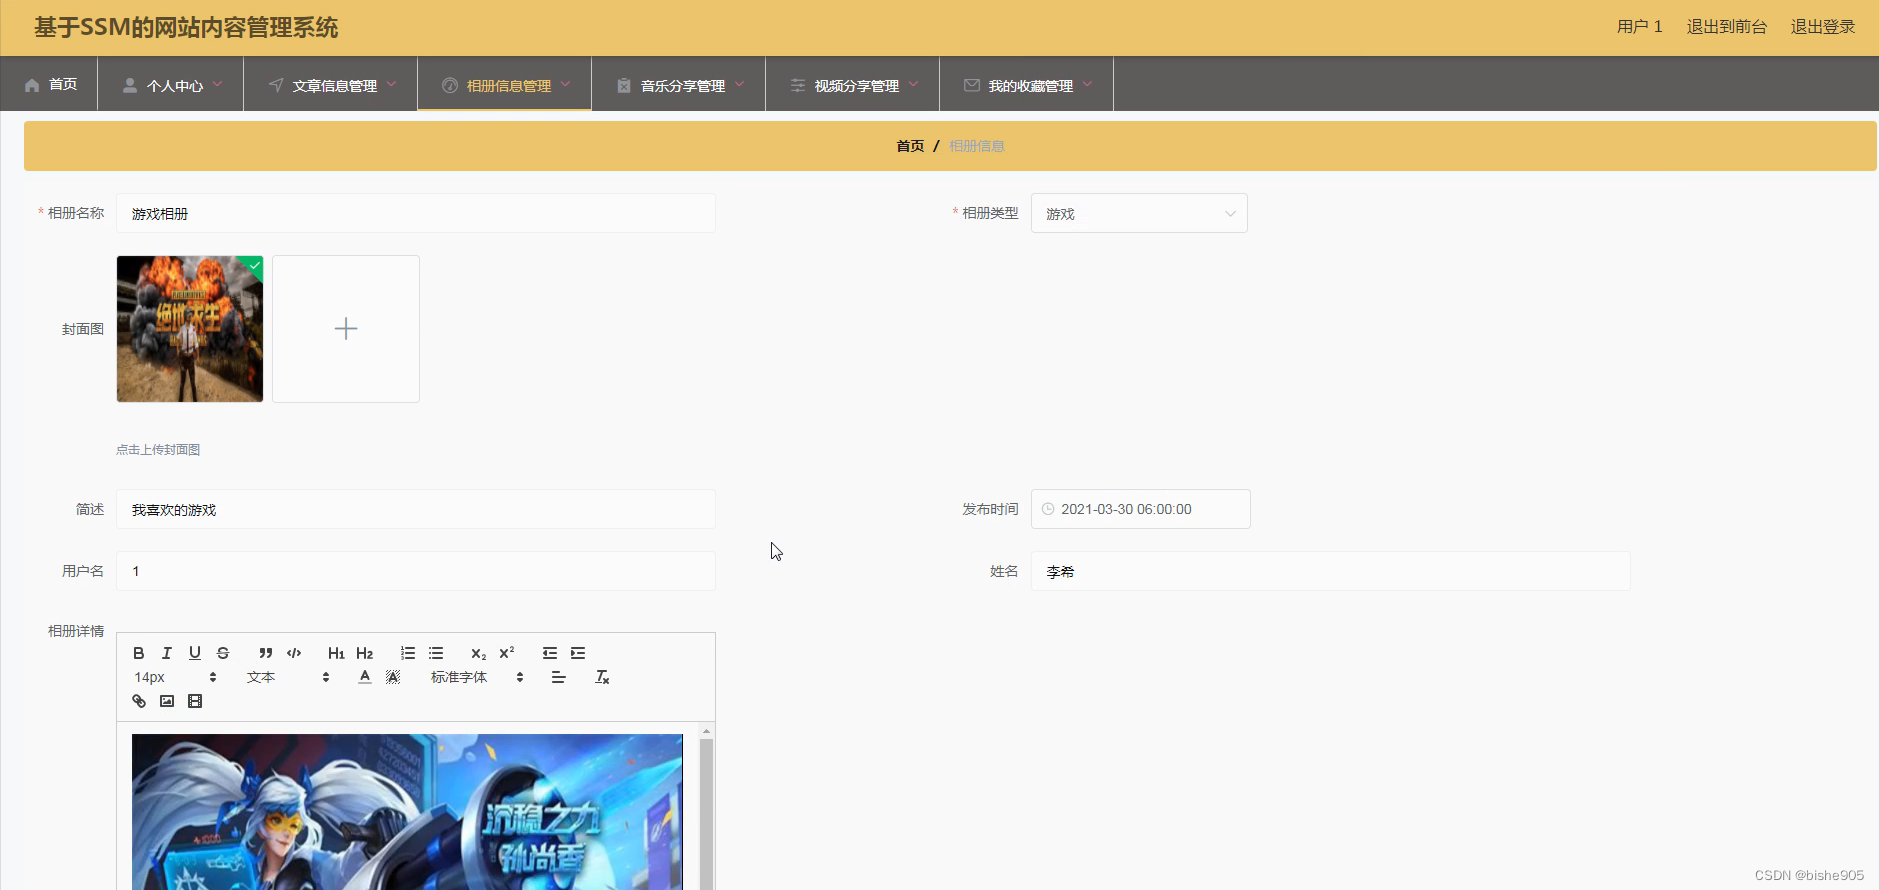Toggle bold formatting in the editor

(139, 653)
